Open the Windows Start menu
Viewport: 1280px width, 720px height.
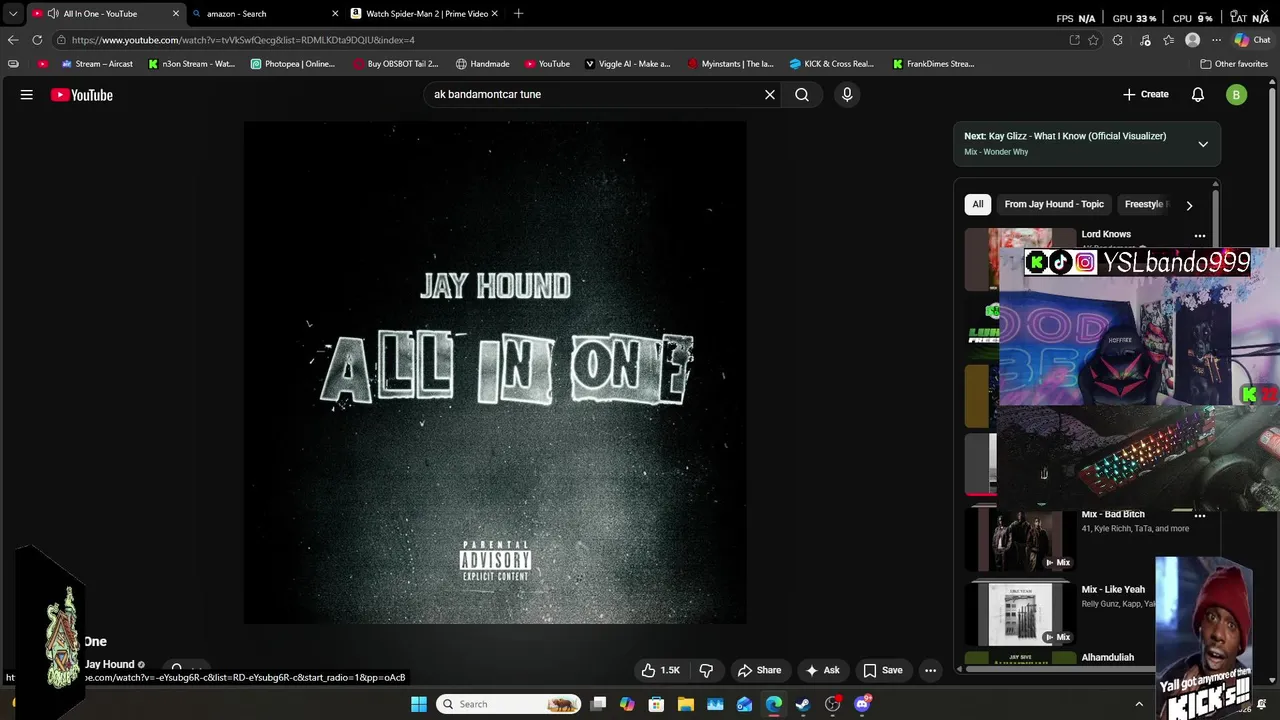419,704
